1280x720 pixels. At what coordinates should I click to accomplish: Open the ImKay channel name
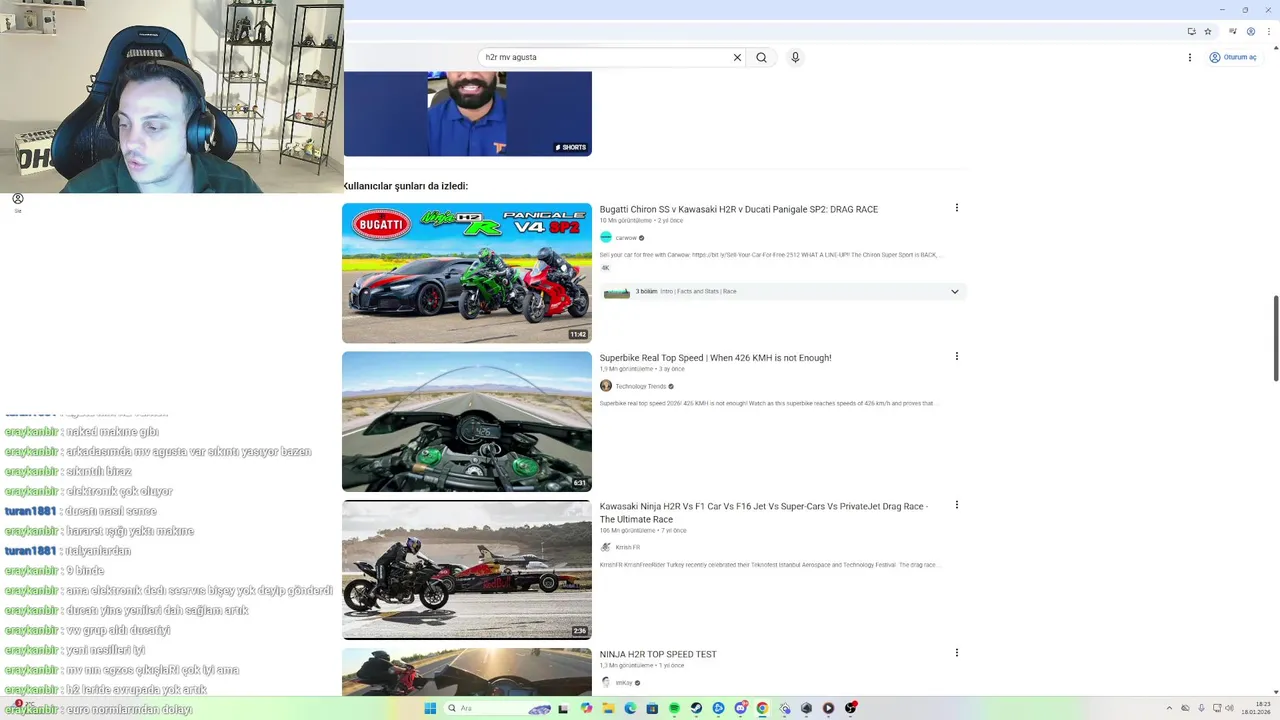pos(624,683)
